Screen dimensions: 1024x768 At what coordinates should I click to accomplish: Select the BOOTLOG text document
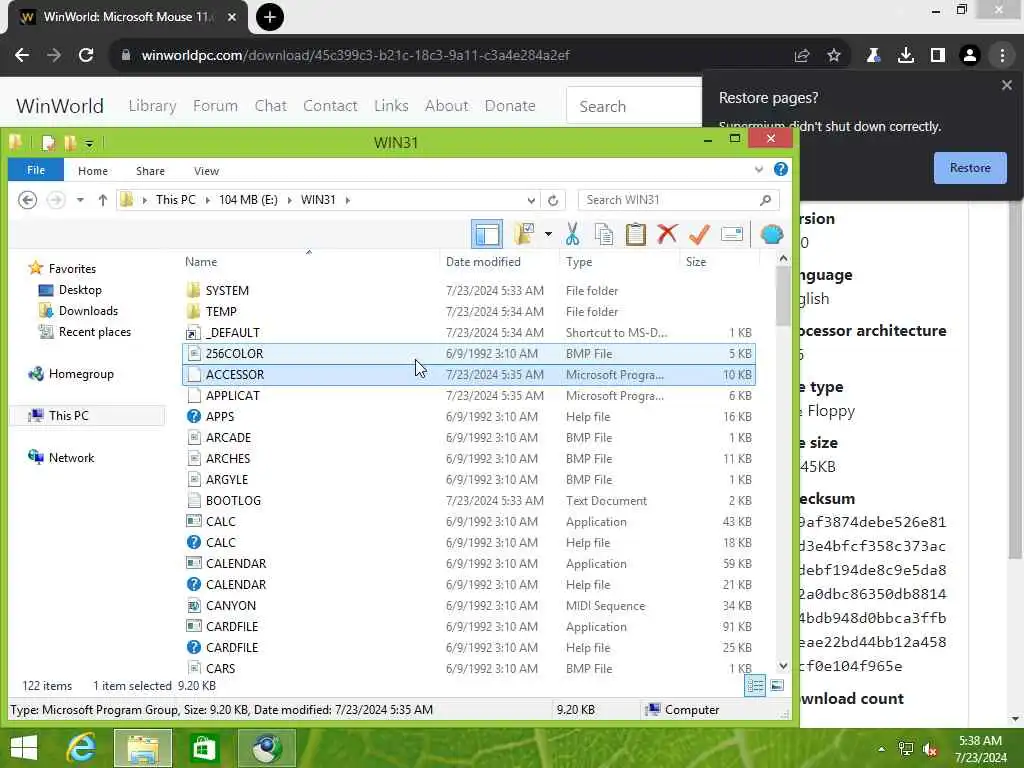point(469,500)
